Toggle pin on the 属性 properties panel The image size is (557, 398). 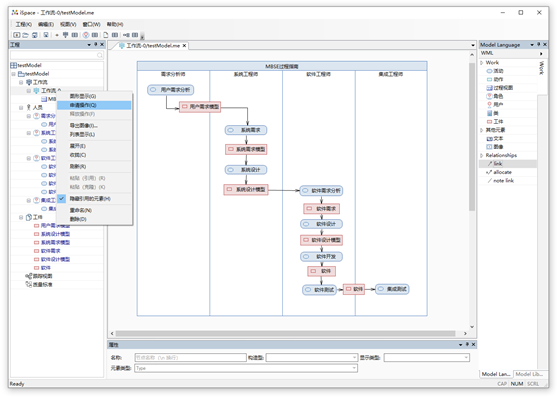(467, 344)
